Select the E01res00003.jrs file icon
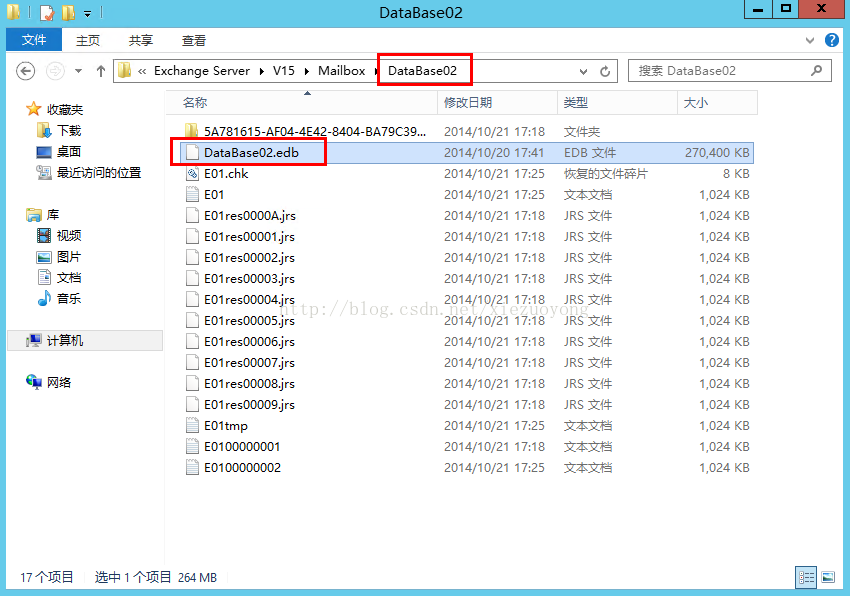The image size is (850, 596). (192, 279)
